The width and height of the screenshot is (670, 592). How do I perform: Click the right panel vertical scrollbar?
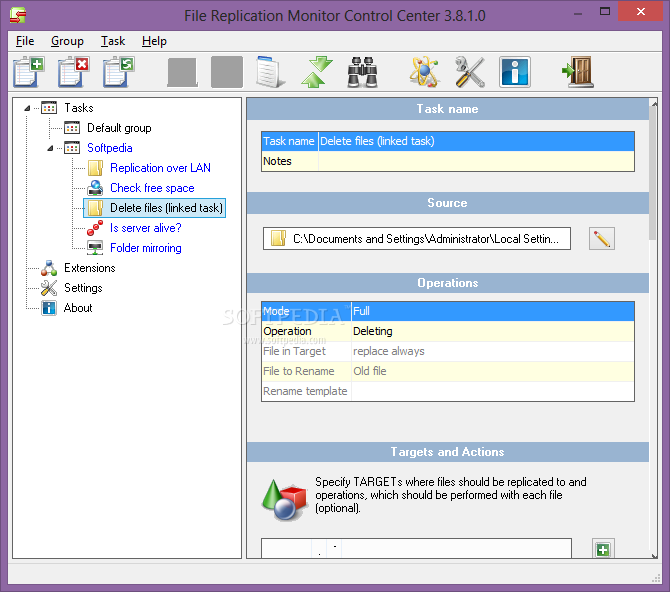(x=653, y=173)
